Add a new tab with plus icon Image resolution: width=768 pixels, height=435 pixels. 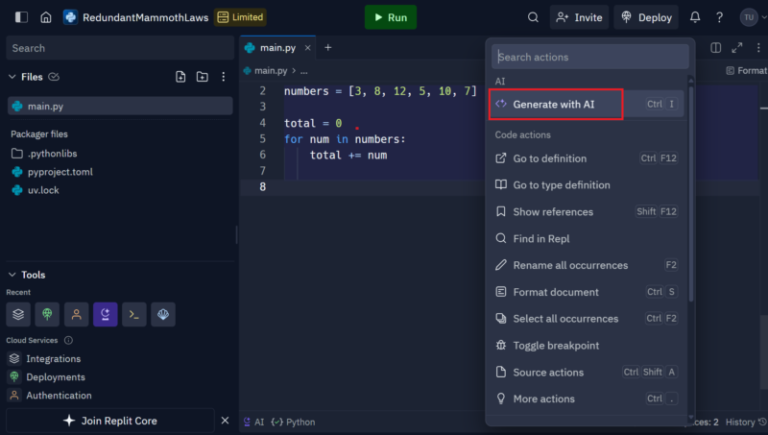327,47
